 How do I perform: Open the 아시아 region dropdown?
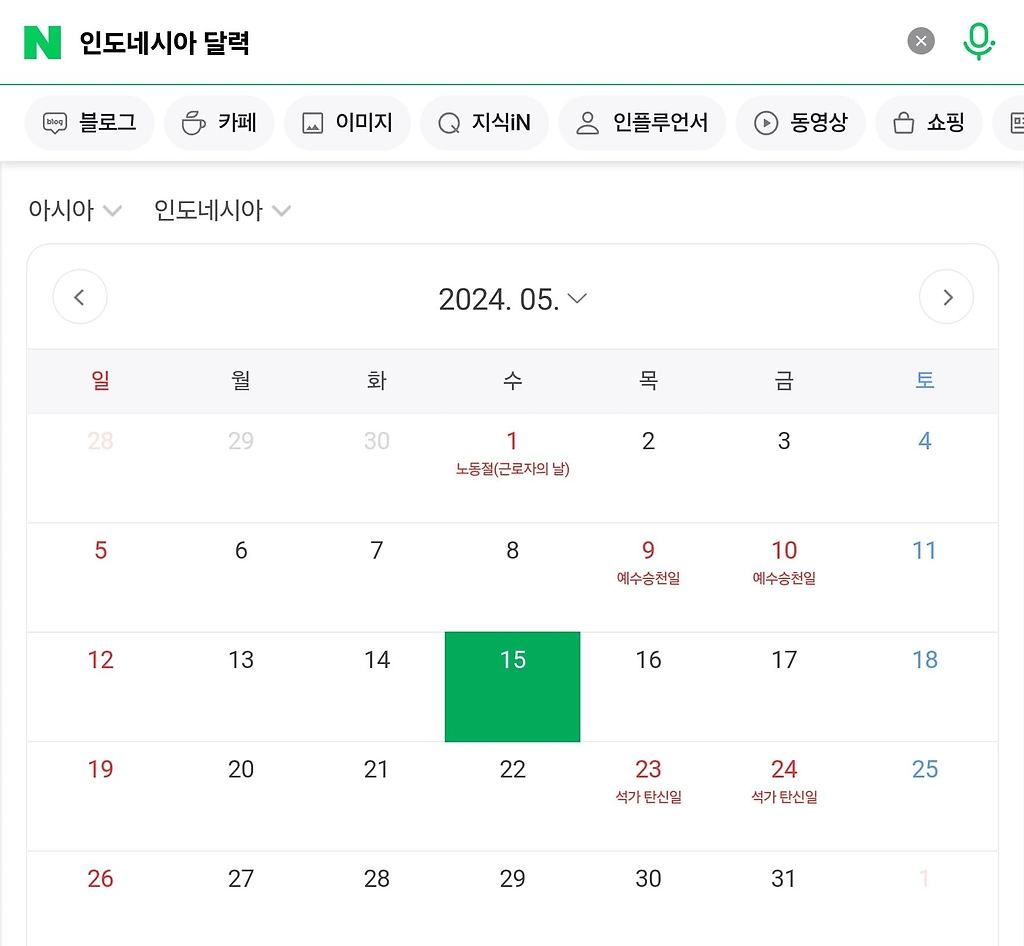75,210
